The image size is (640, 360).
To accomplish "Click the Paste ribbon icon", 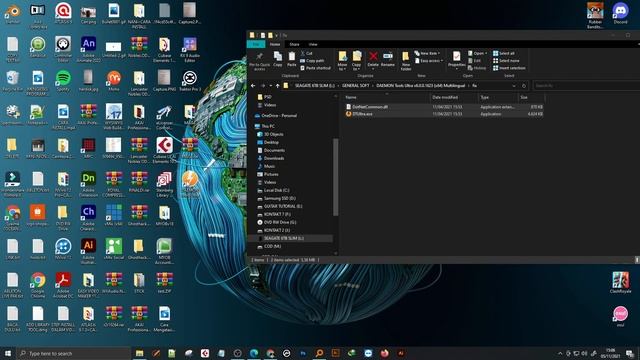I will (x=291, y=59).
